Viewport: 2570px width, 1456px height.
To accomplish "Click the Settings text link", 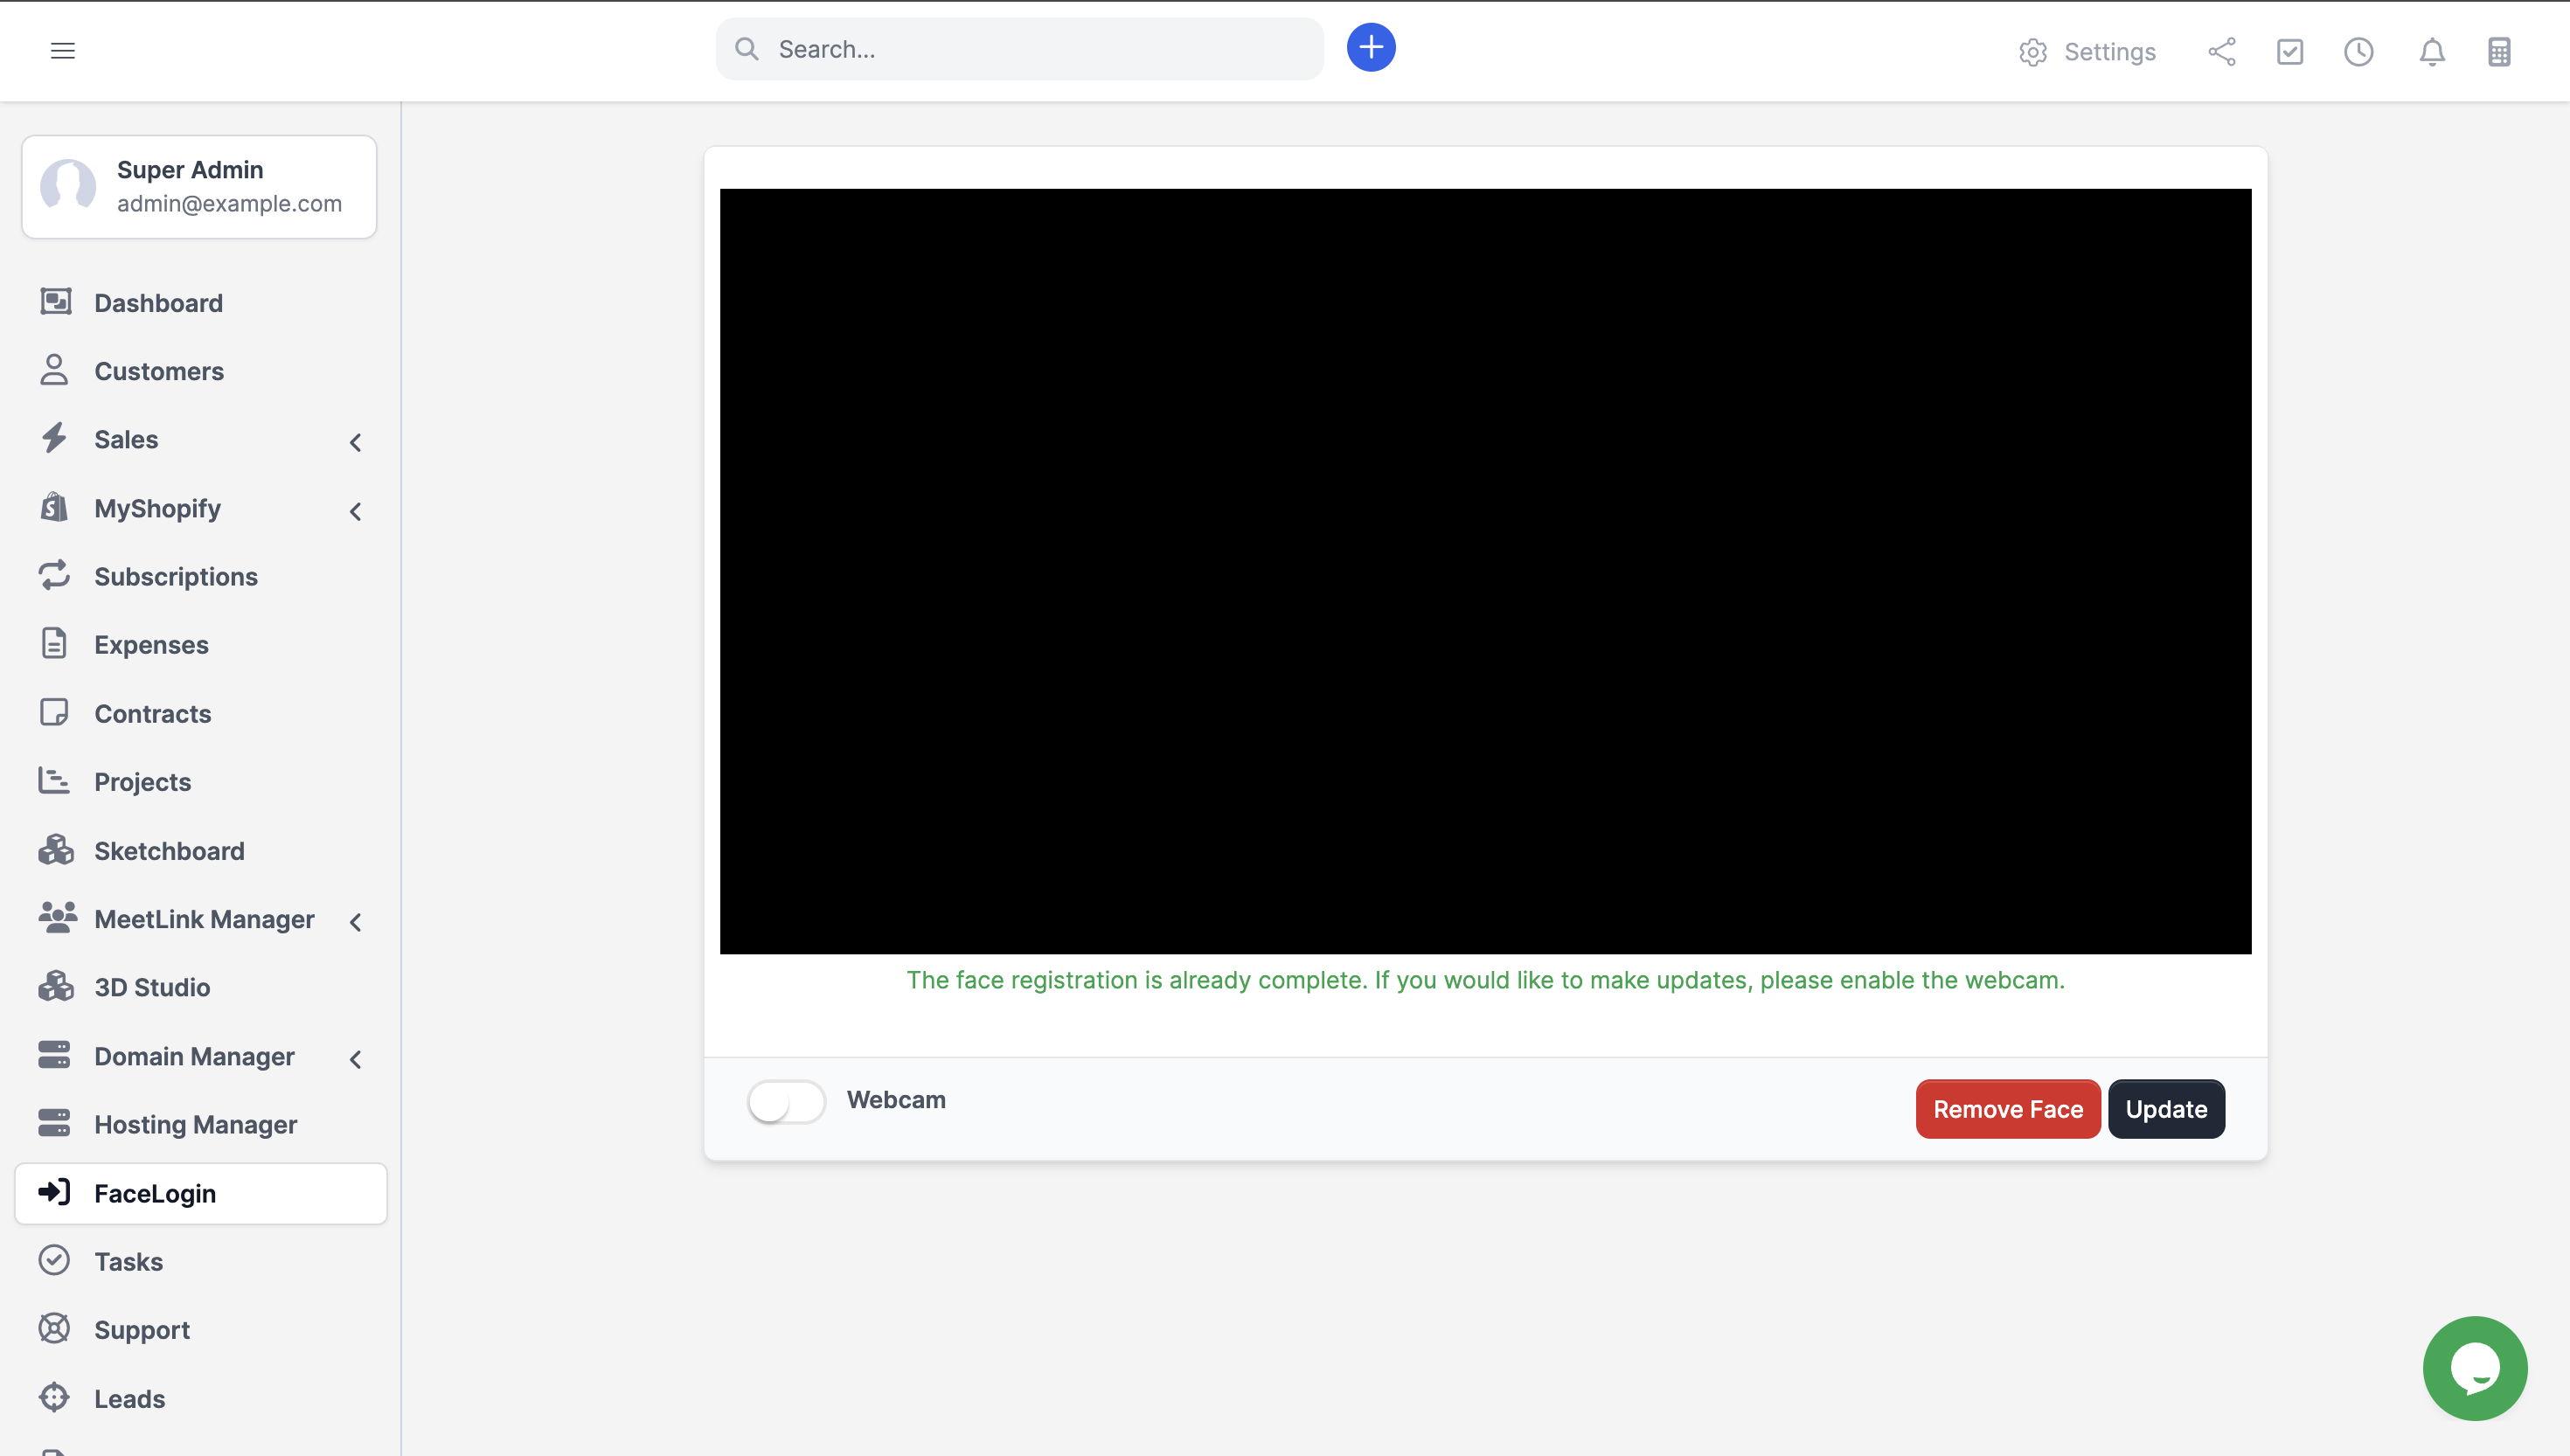I will tap(2109, 52).
